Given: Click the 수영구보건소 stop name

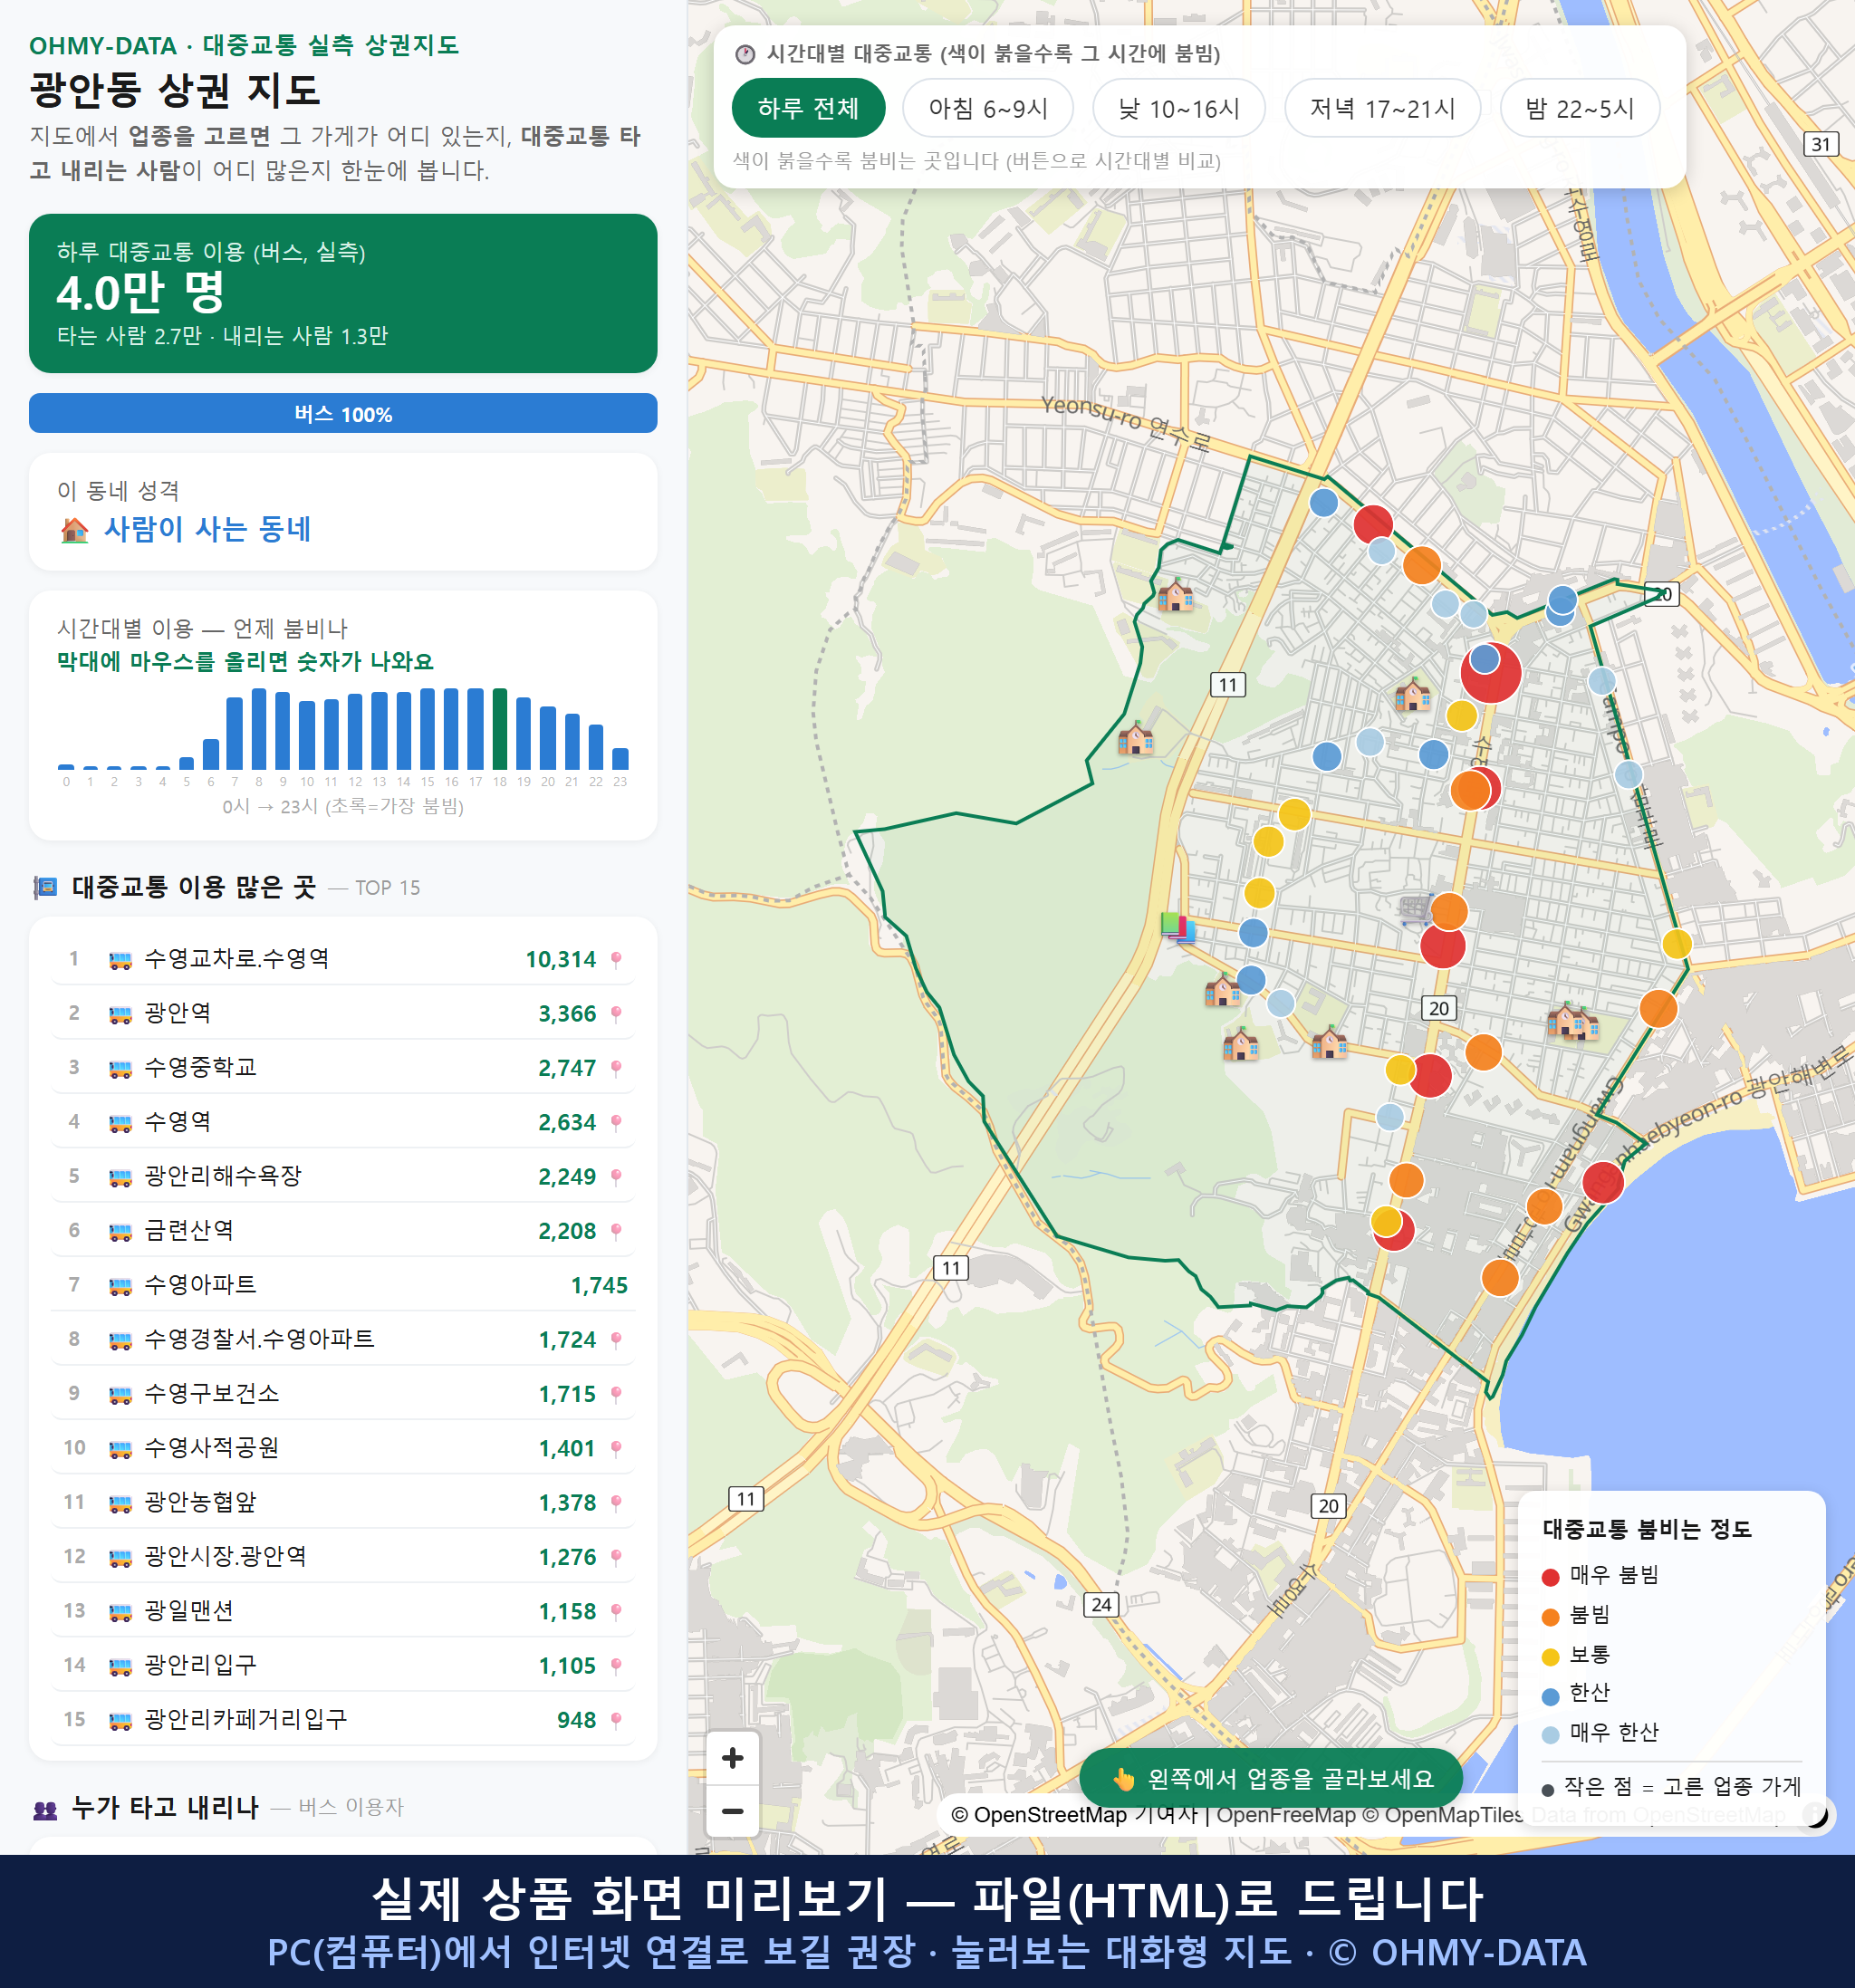Looking at the screenshot, I should (211, 1393).
